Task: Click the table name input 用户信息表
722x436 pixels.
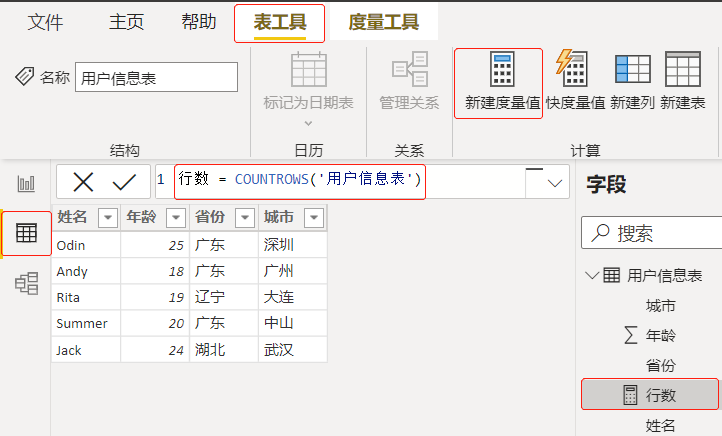Action: click(x=157, y=77)
